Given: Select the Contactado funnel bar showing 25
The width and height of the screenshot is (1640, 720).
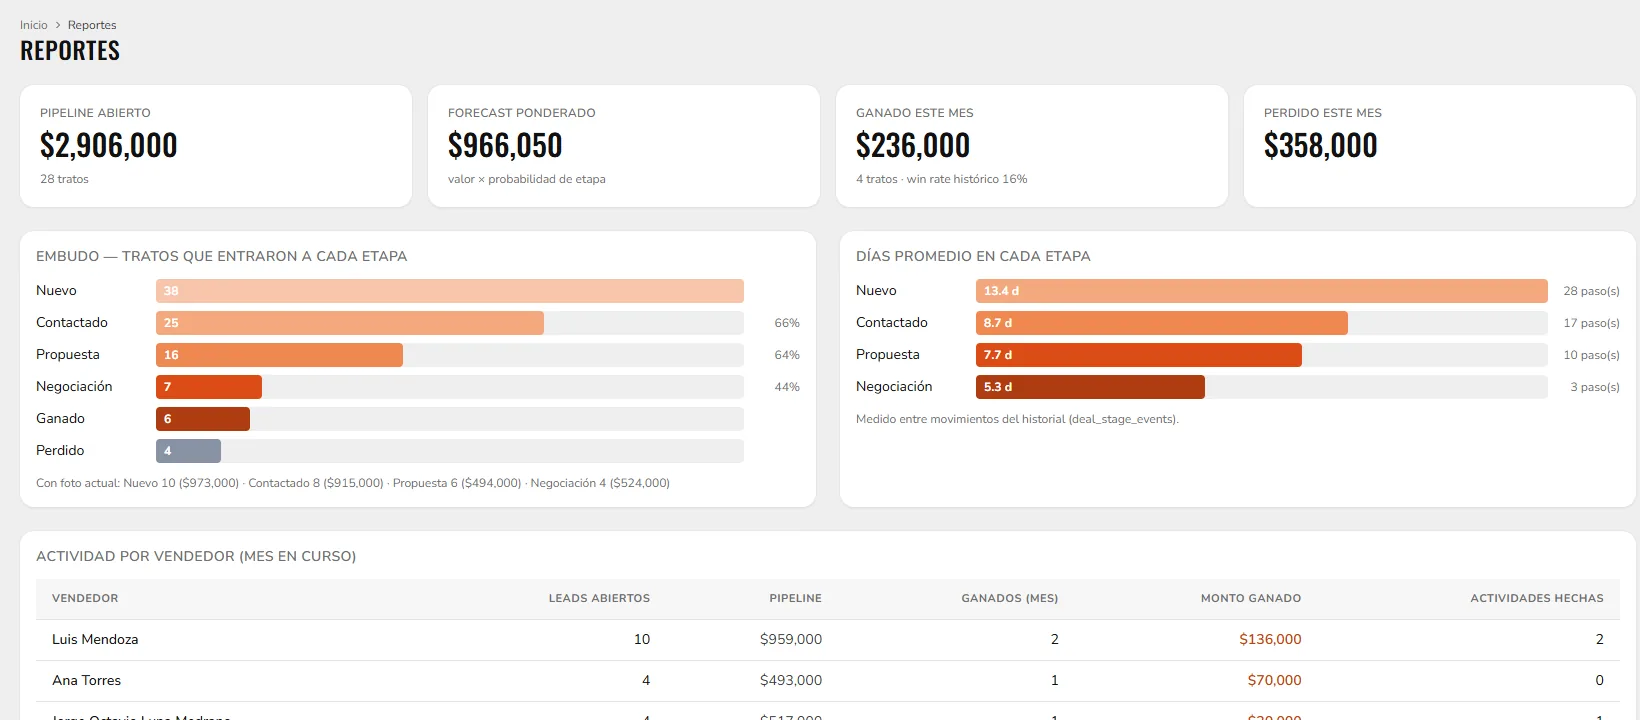Looking at the screenshot, I should click(350, 323).
